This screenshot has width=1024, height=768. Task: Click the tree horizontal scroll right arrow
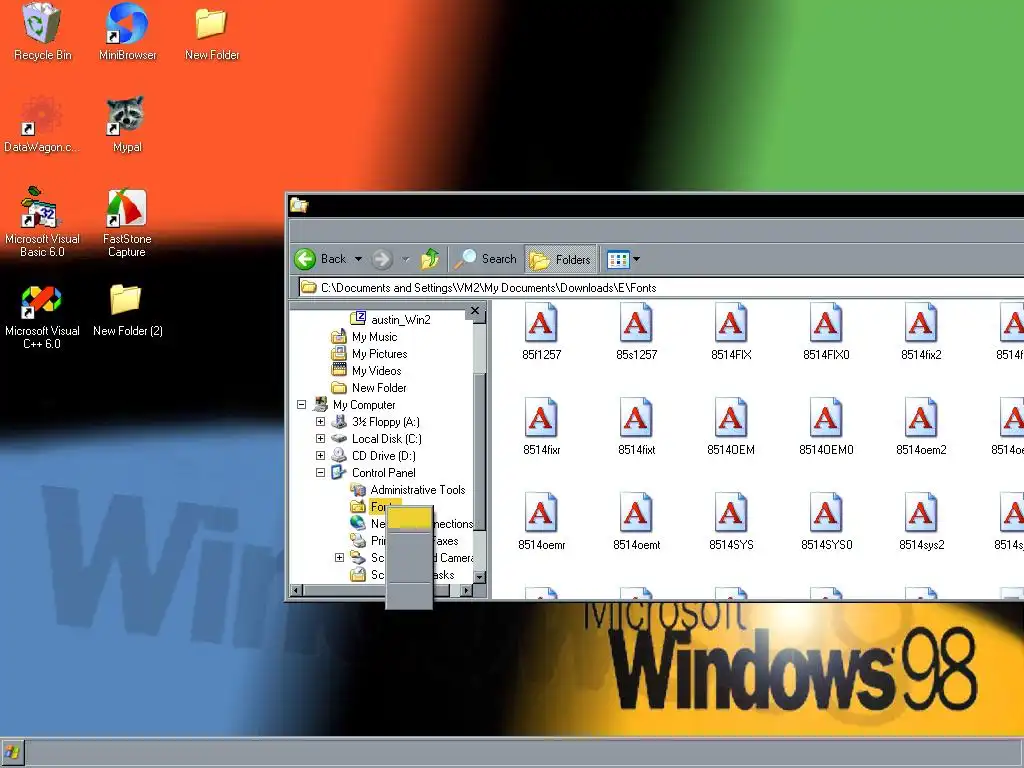tap(466, 590)
